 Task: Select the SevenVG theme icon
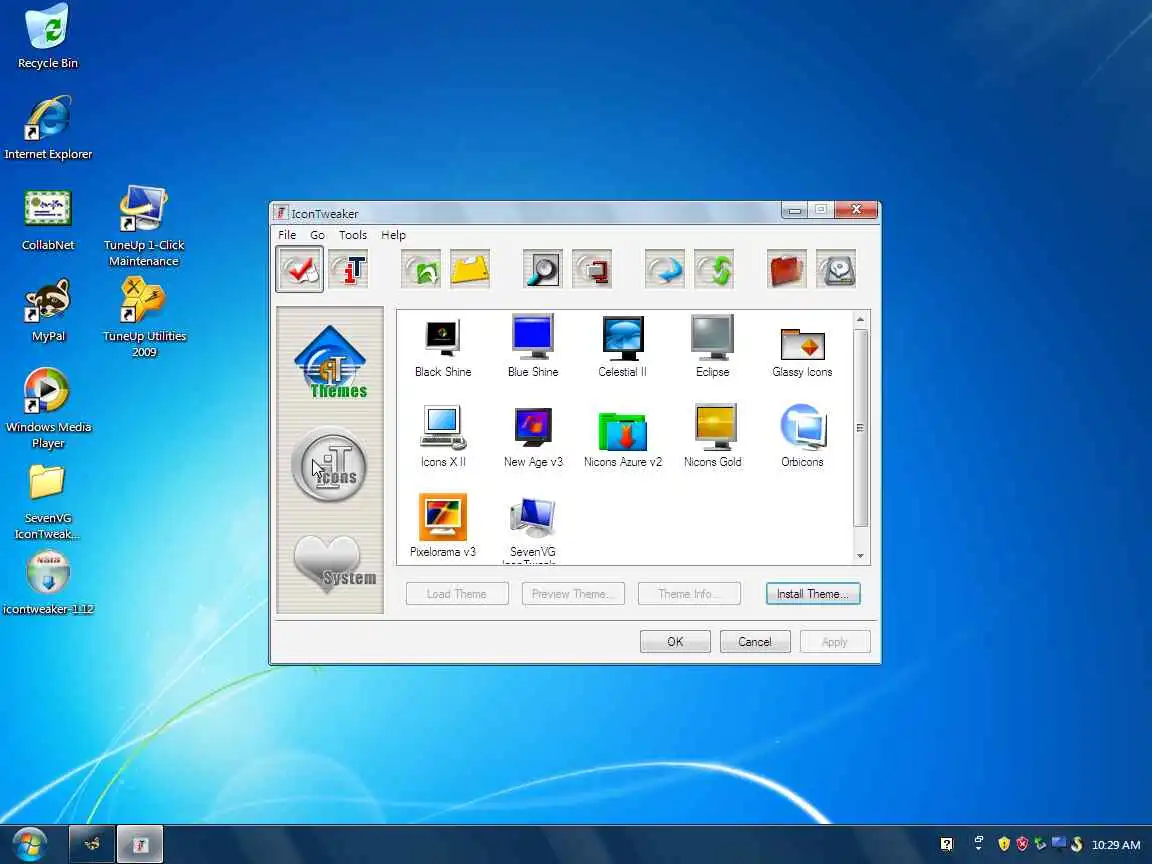(533, 529)
